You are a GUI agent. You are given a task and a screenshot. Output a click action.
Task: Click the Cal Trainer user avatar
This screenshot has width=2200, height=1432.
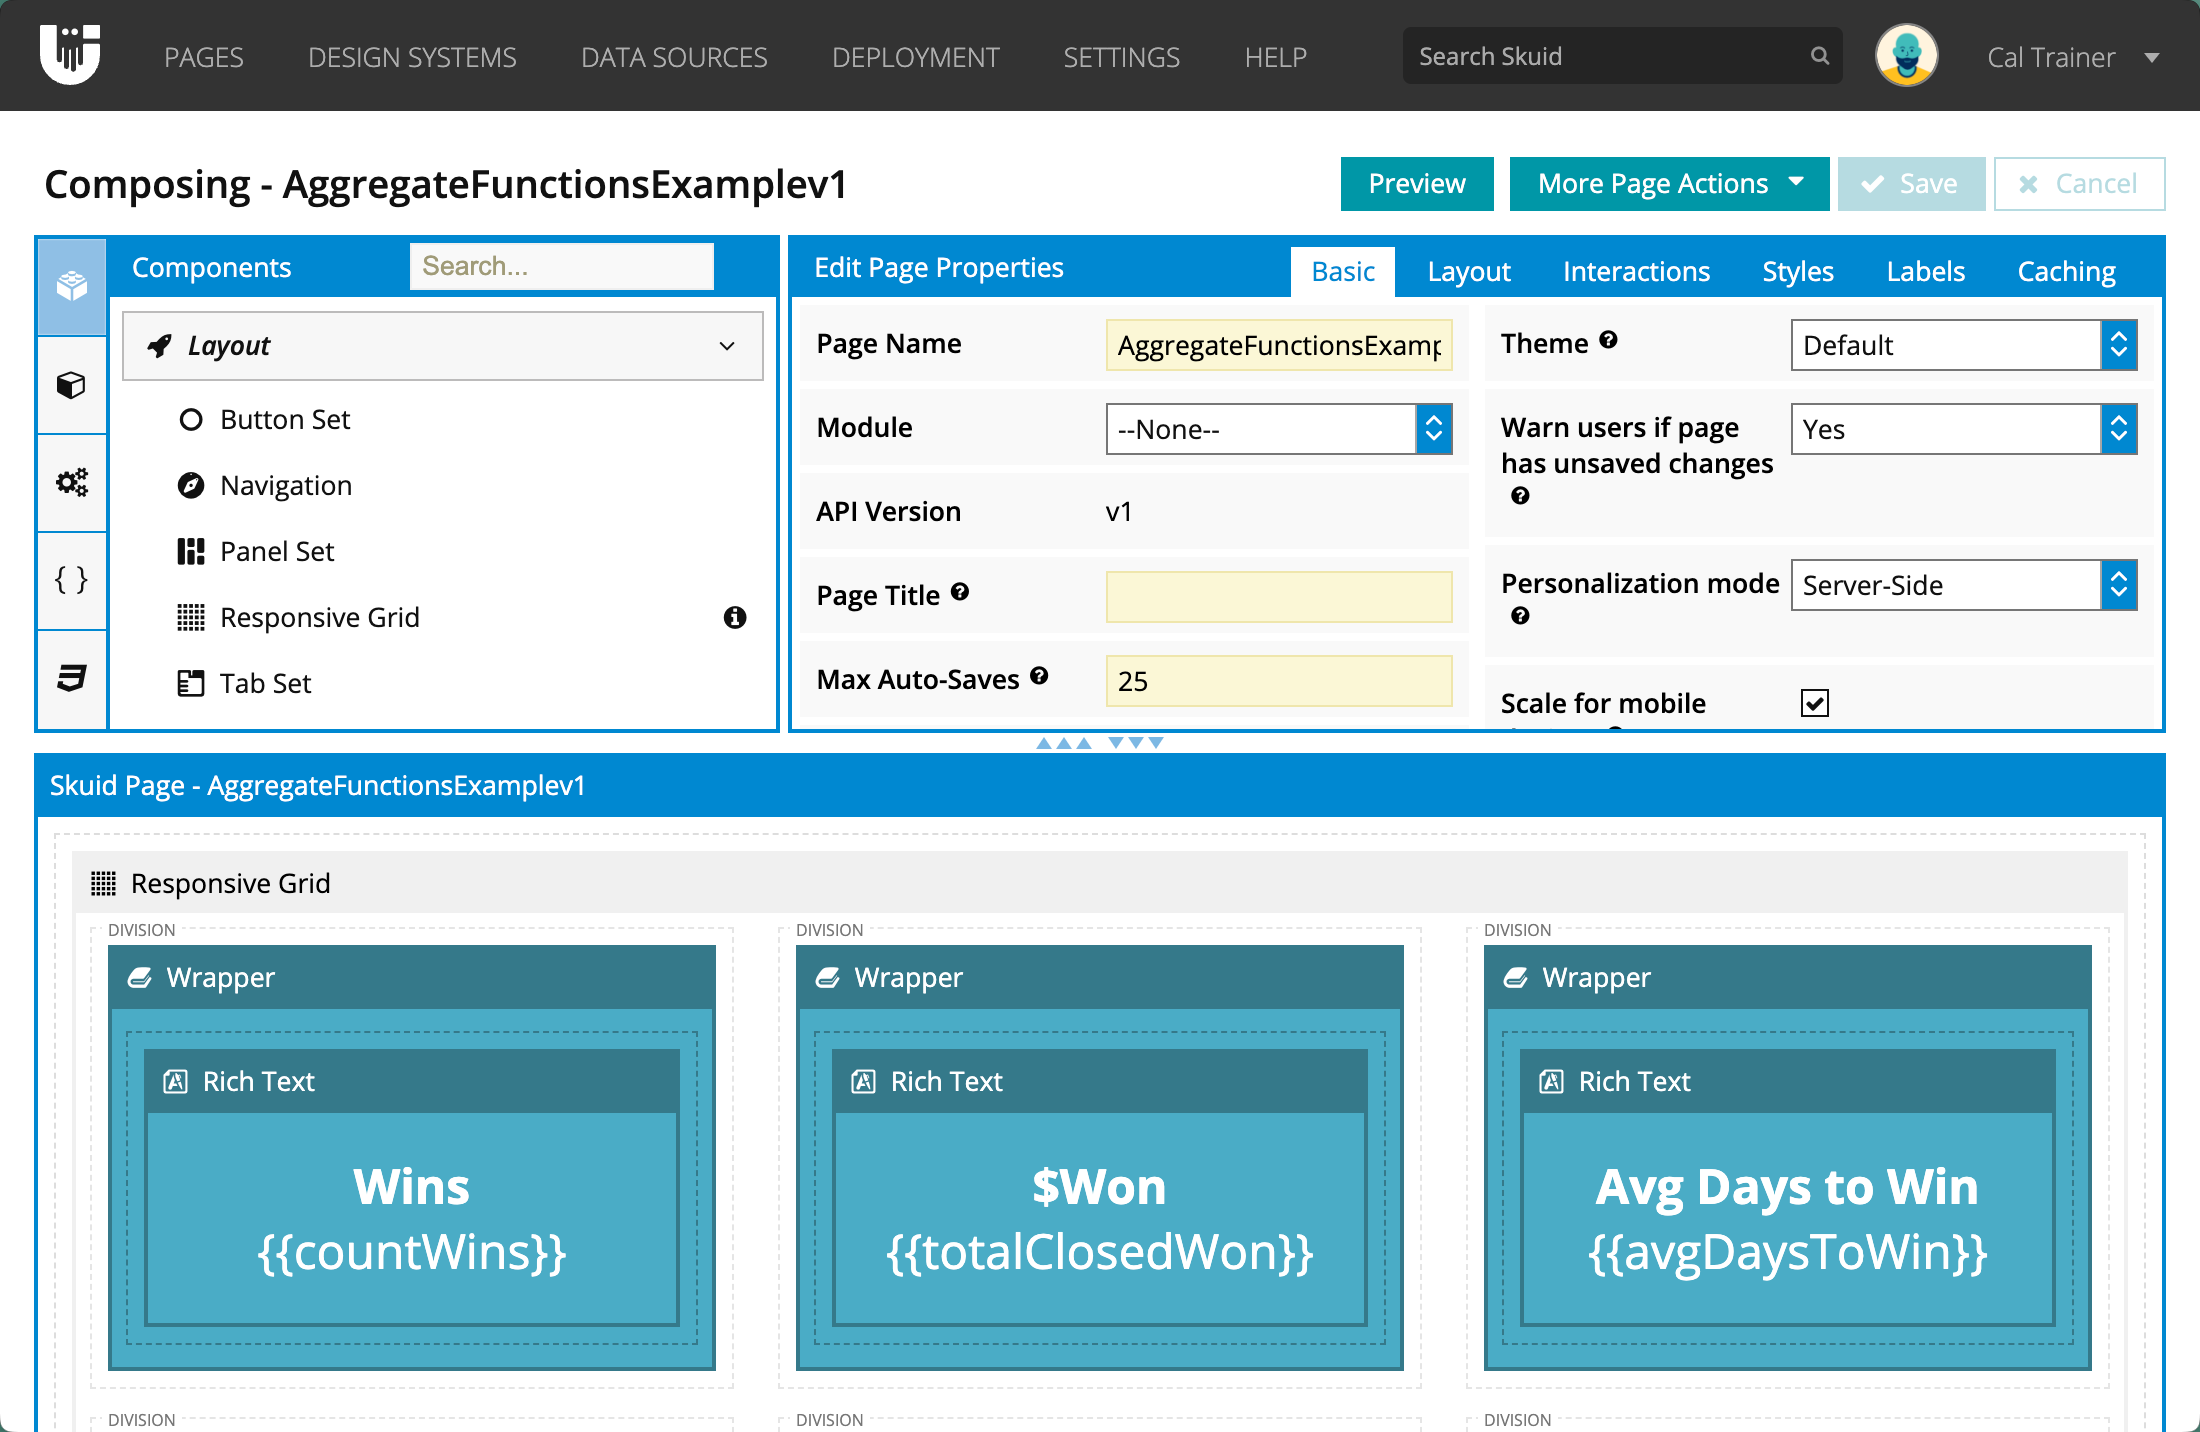1906,56
